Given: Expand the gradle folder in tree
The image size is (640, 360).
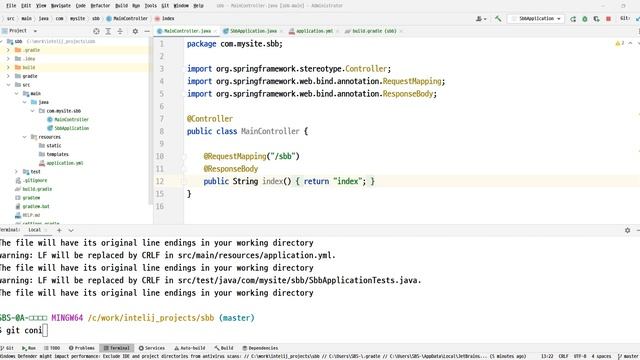Looking at the screenshot, I should 8,76.
